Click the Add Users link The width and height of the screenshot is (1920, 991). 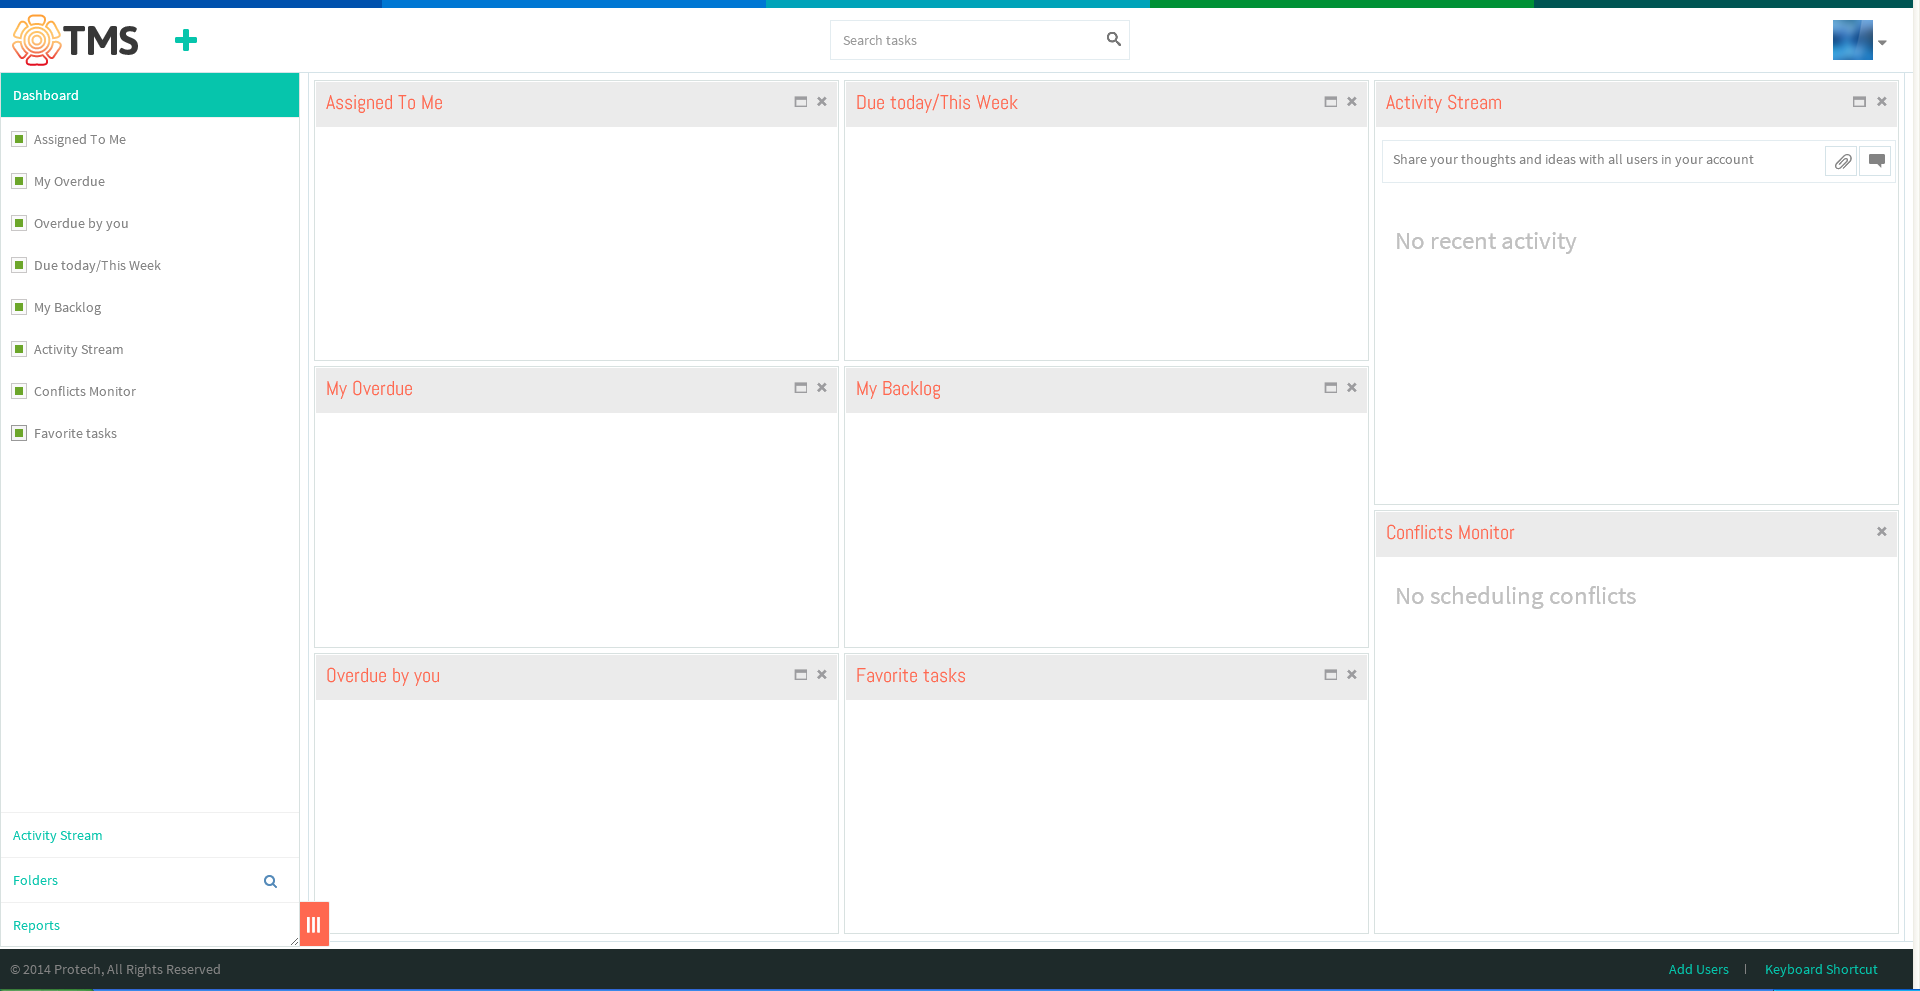click(x=1698, y=969)
